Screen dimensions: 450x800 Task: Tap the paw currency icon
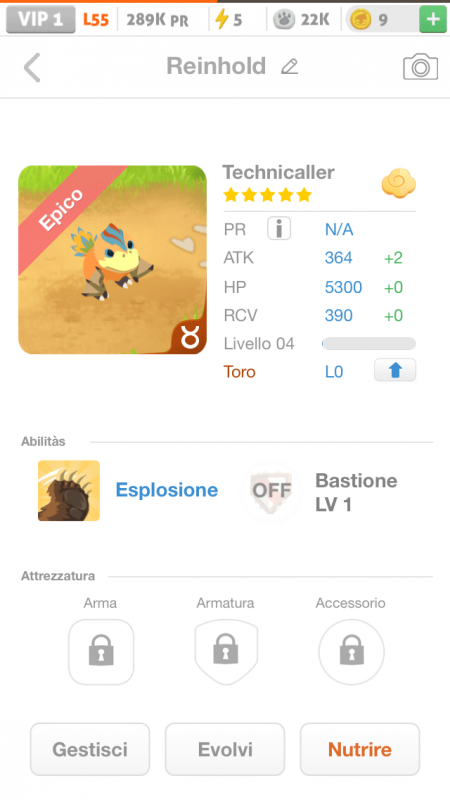click(284, 19)
